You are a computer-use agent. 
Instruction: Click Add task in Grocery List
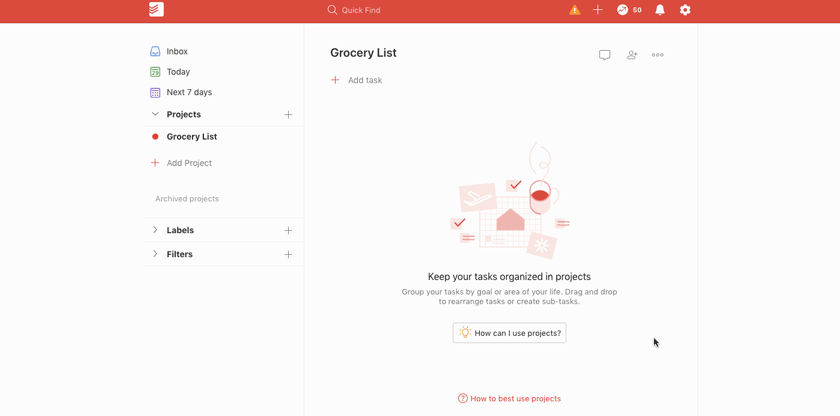click(x=364, y=80)
